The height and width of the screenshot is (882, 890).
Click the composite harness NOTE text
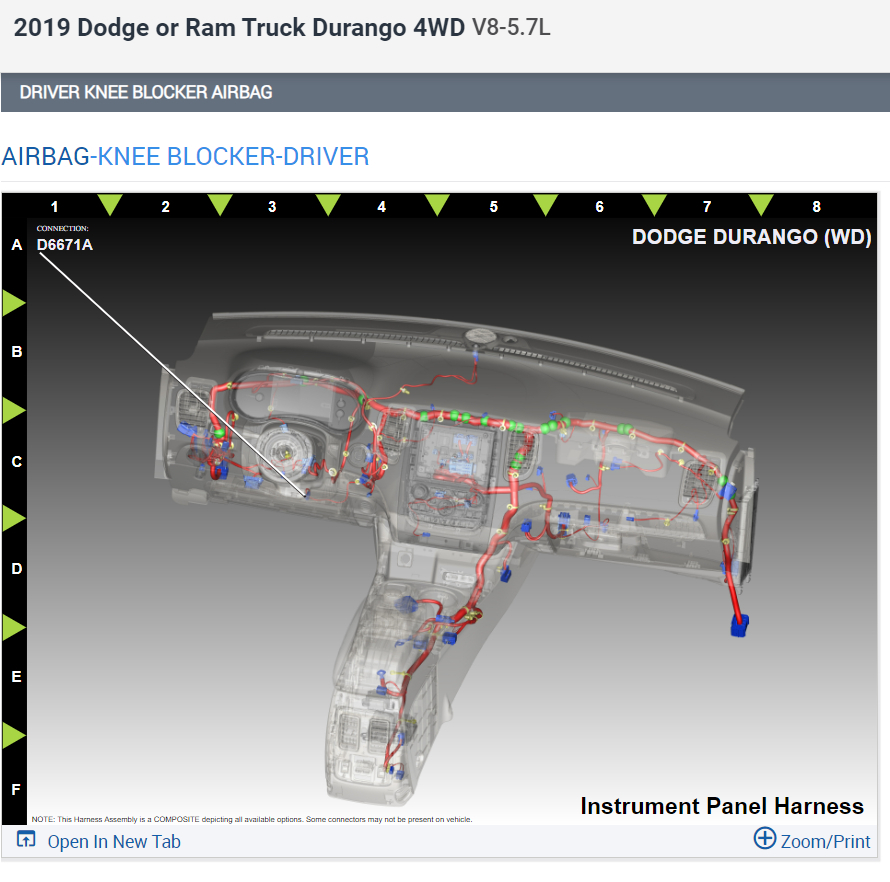(x=252, y=819)
